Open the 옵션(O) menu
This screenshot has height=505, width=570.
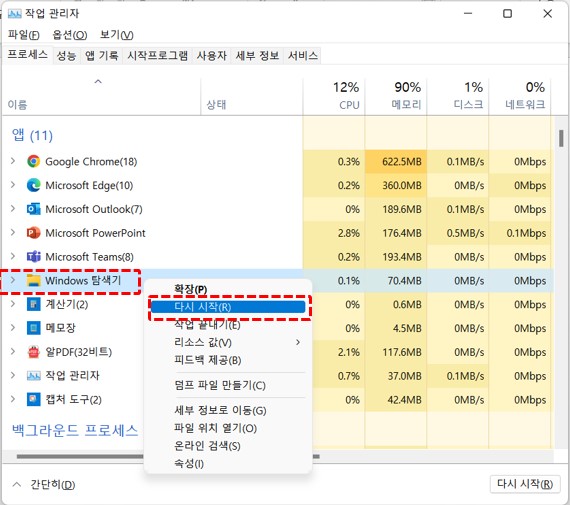[70, 35]
